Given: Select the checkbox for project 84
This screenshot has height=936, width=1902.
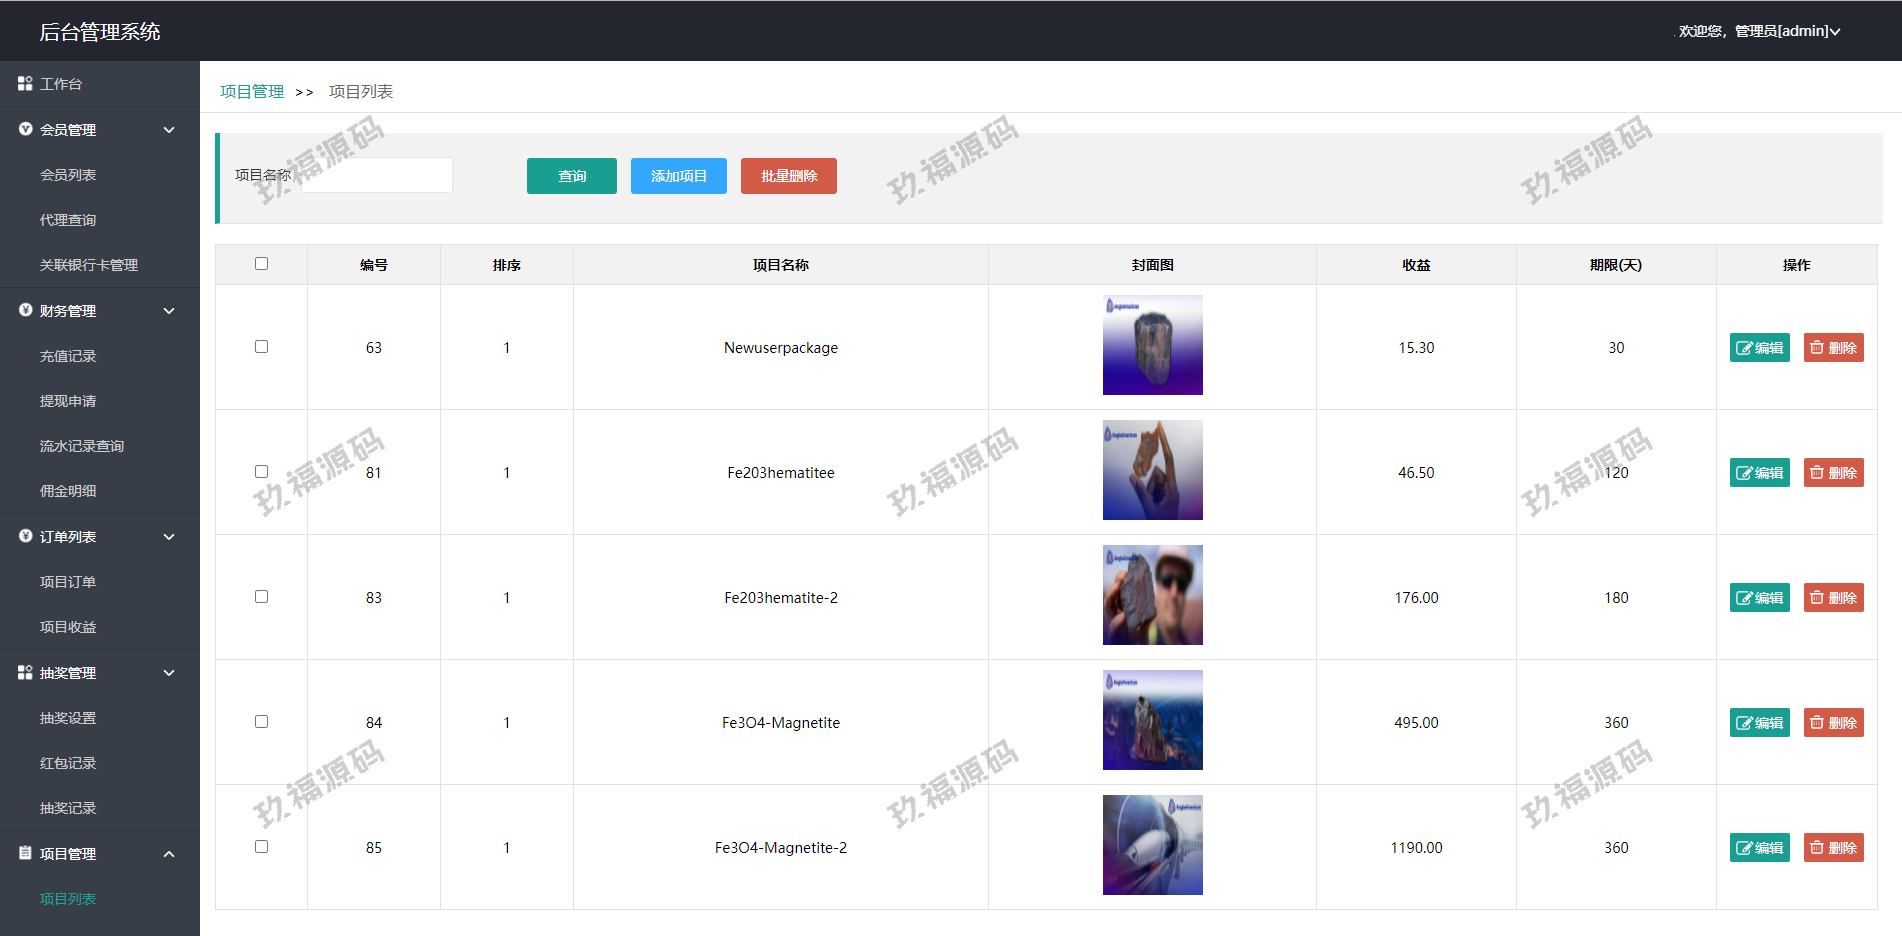Looking at the screenshot, I should pyautogui.click(x=261, y=722).
